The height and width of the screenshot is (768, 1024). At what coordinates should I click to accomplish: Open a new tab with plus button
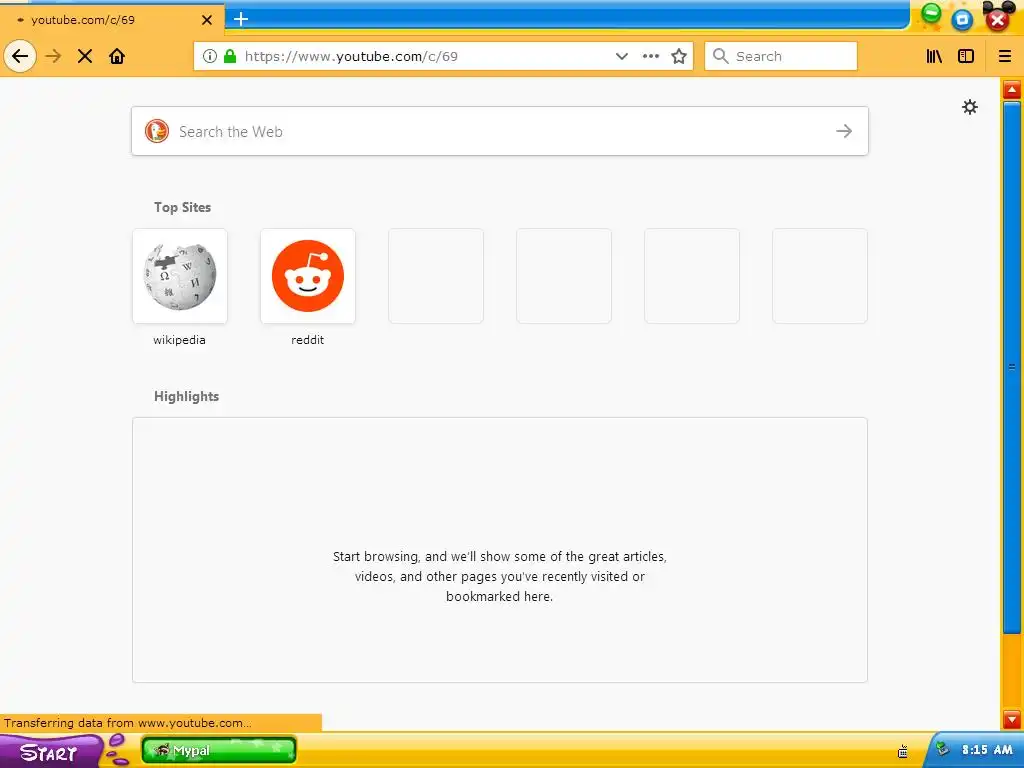[x=241, y=19]
